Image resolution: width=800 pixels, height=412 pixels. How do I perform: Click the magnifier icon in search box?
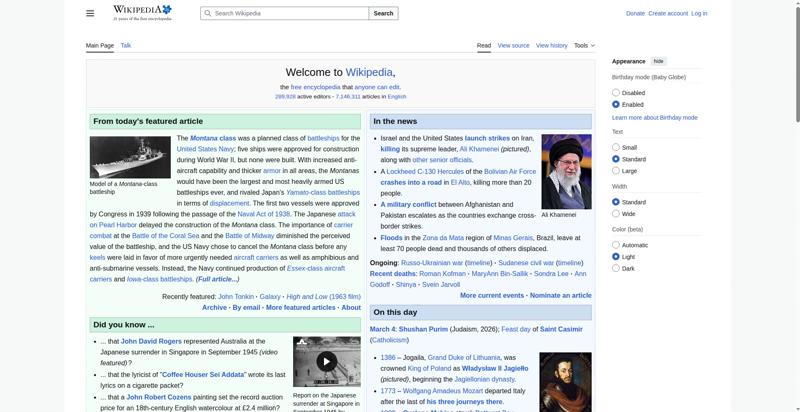tap(207, 13)
